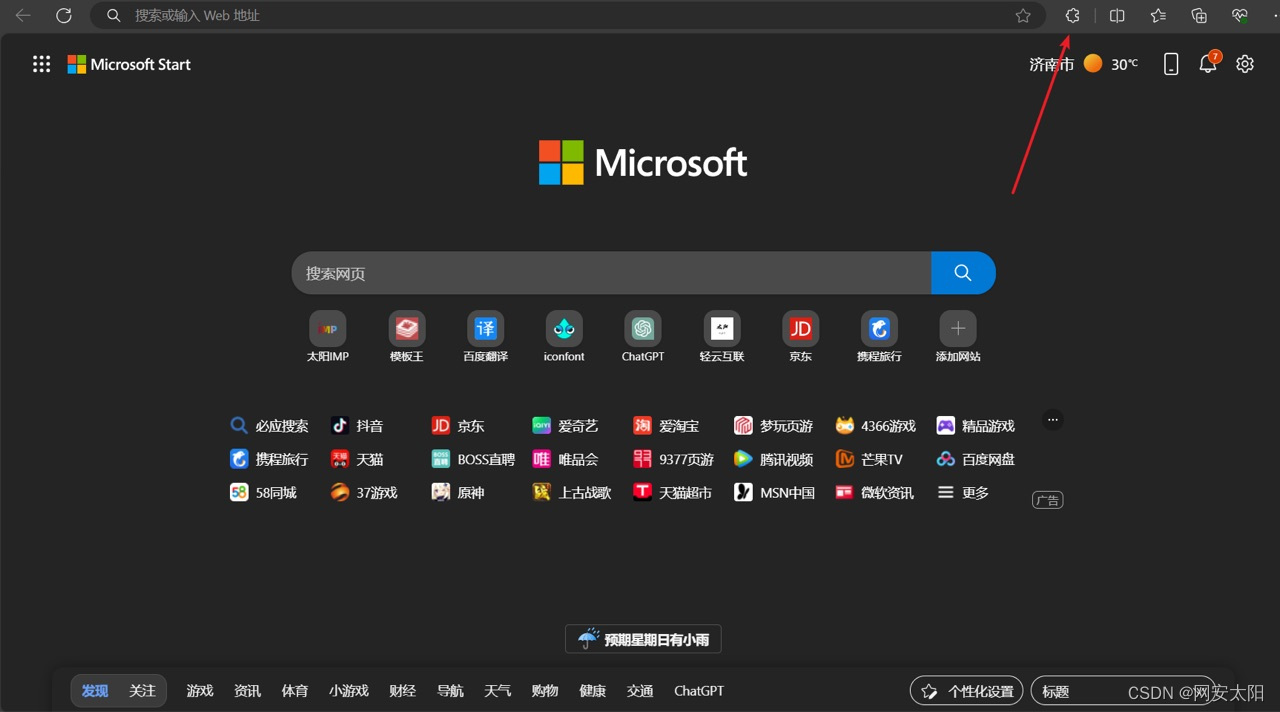Click the blue search magnifier button
This screenshot has width=1280, height=712.
pos(963,273)
